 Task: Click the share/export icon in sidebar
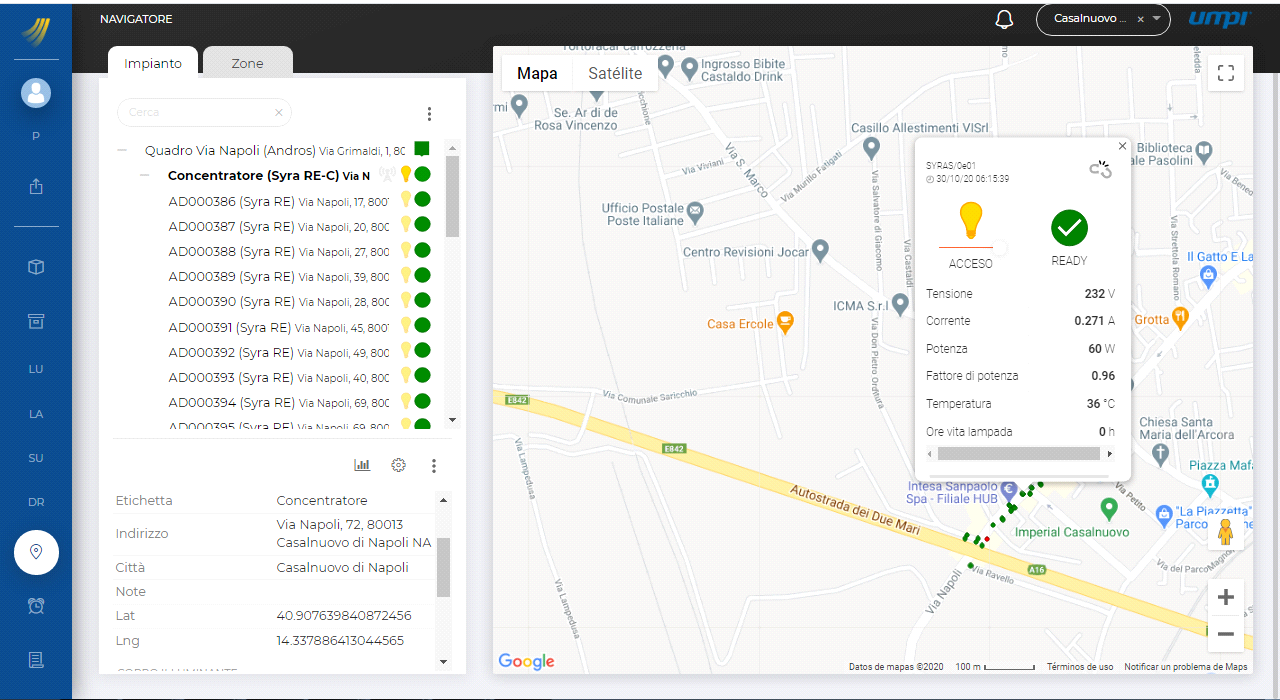click(x=36, y=186)
